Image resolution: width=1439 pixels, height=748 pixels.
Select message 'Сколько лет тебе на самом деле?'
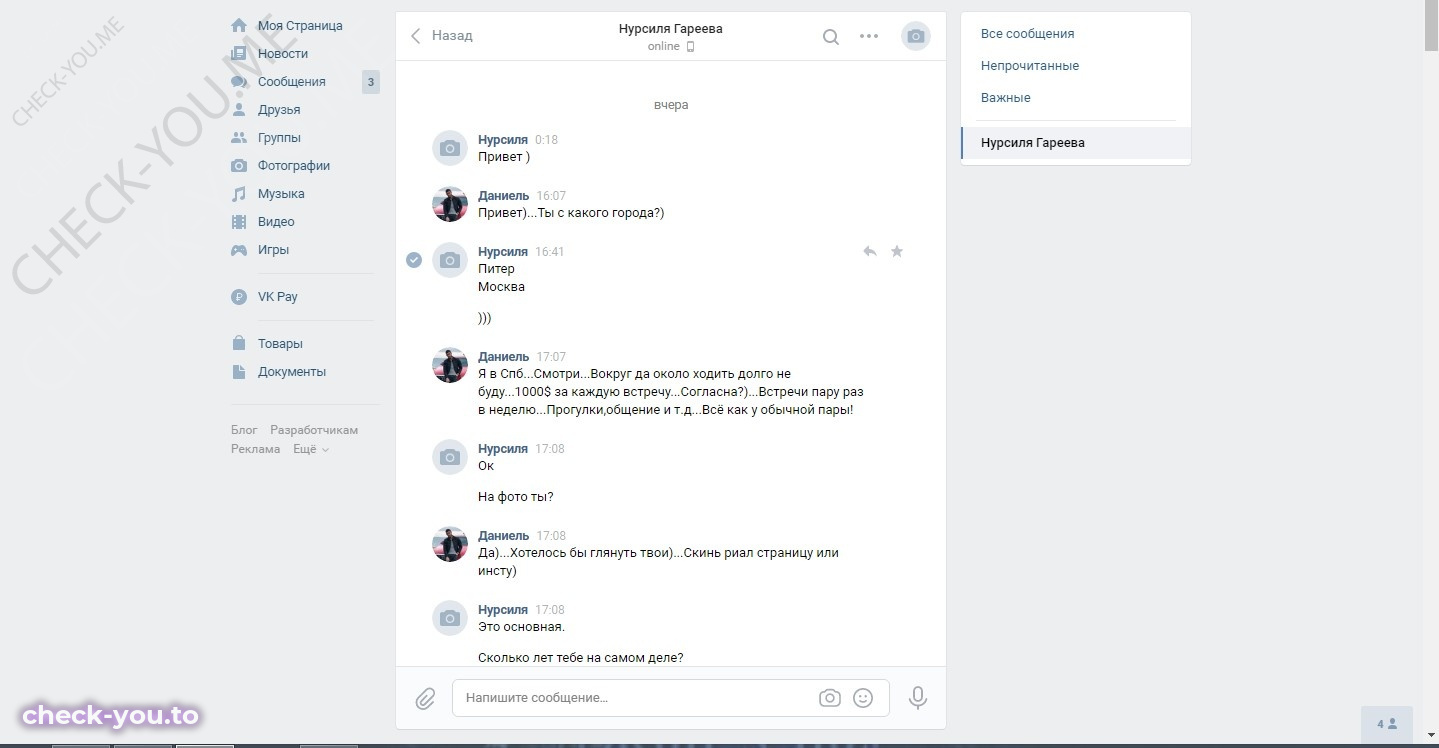coord(580,657)
